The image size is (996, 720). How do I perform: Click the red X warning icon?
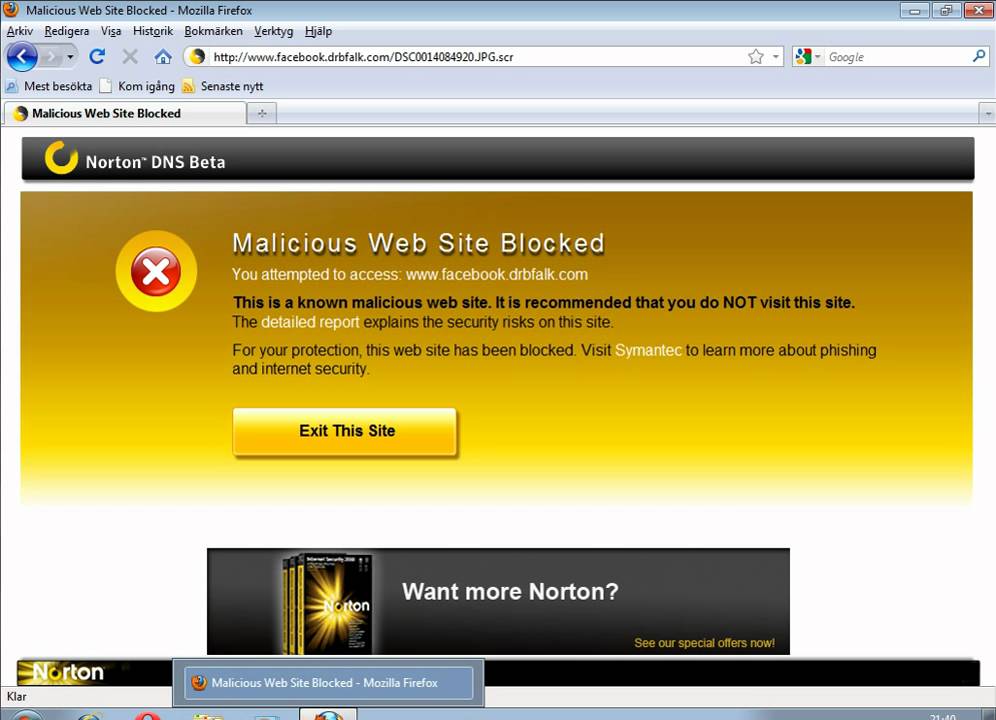156,271
